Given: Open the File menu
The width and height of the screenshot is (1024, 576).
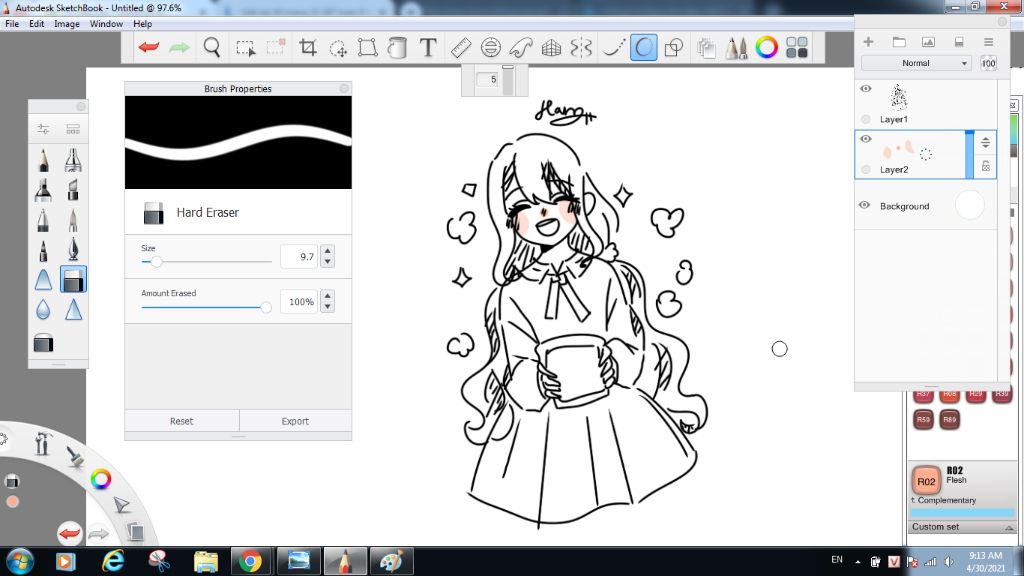Looking at the screenshot, I should [x=12, y=24].
